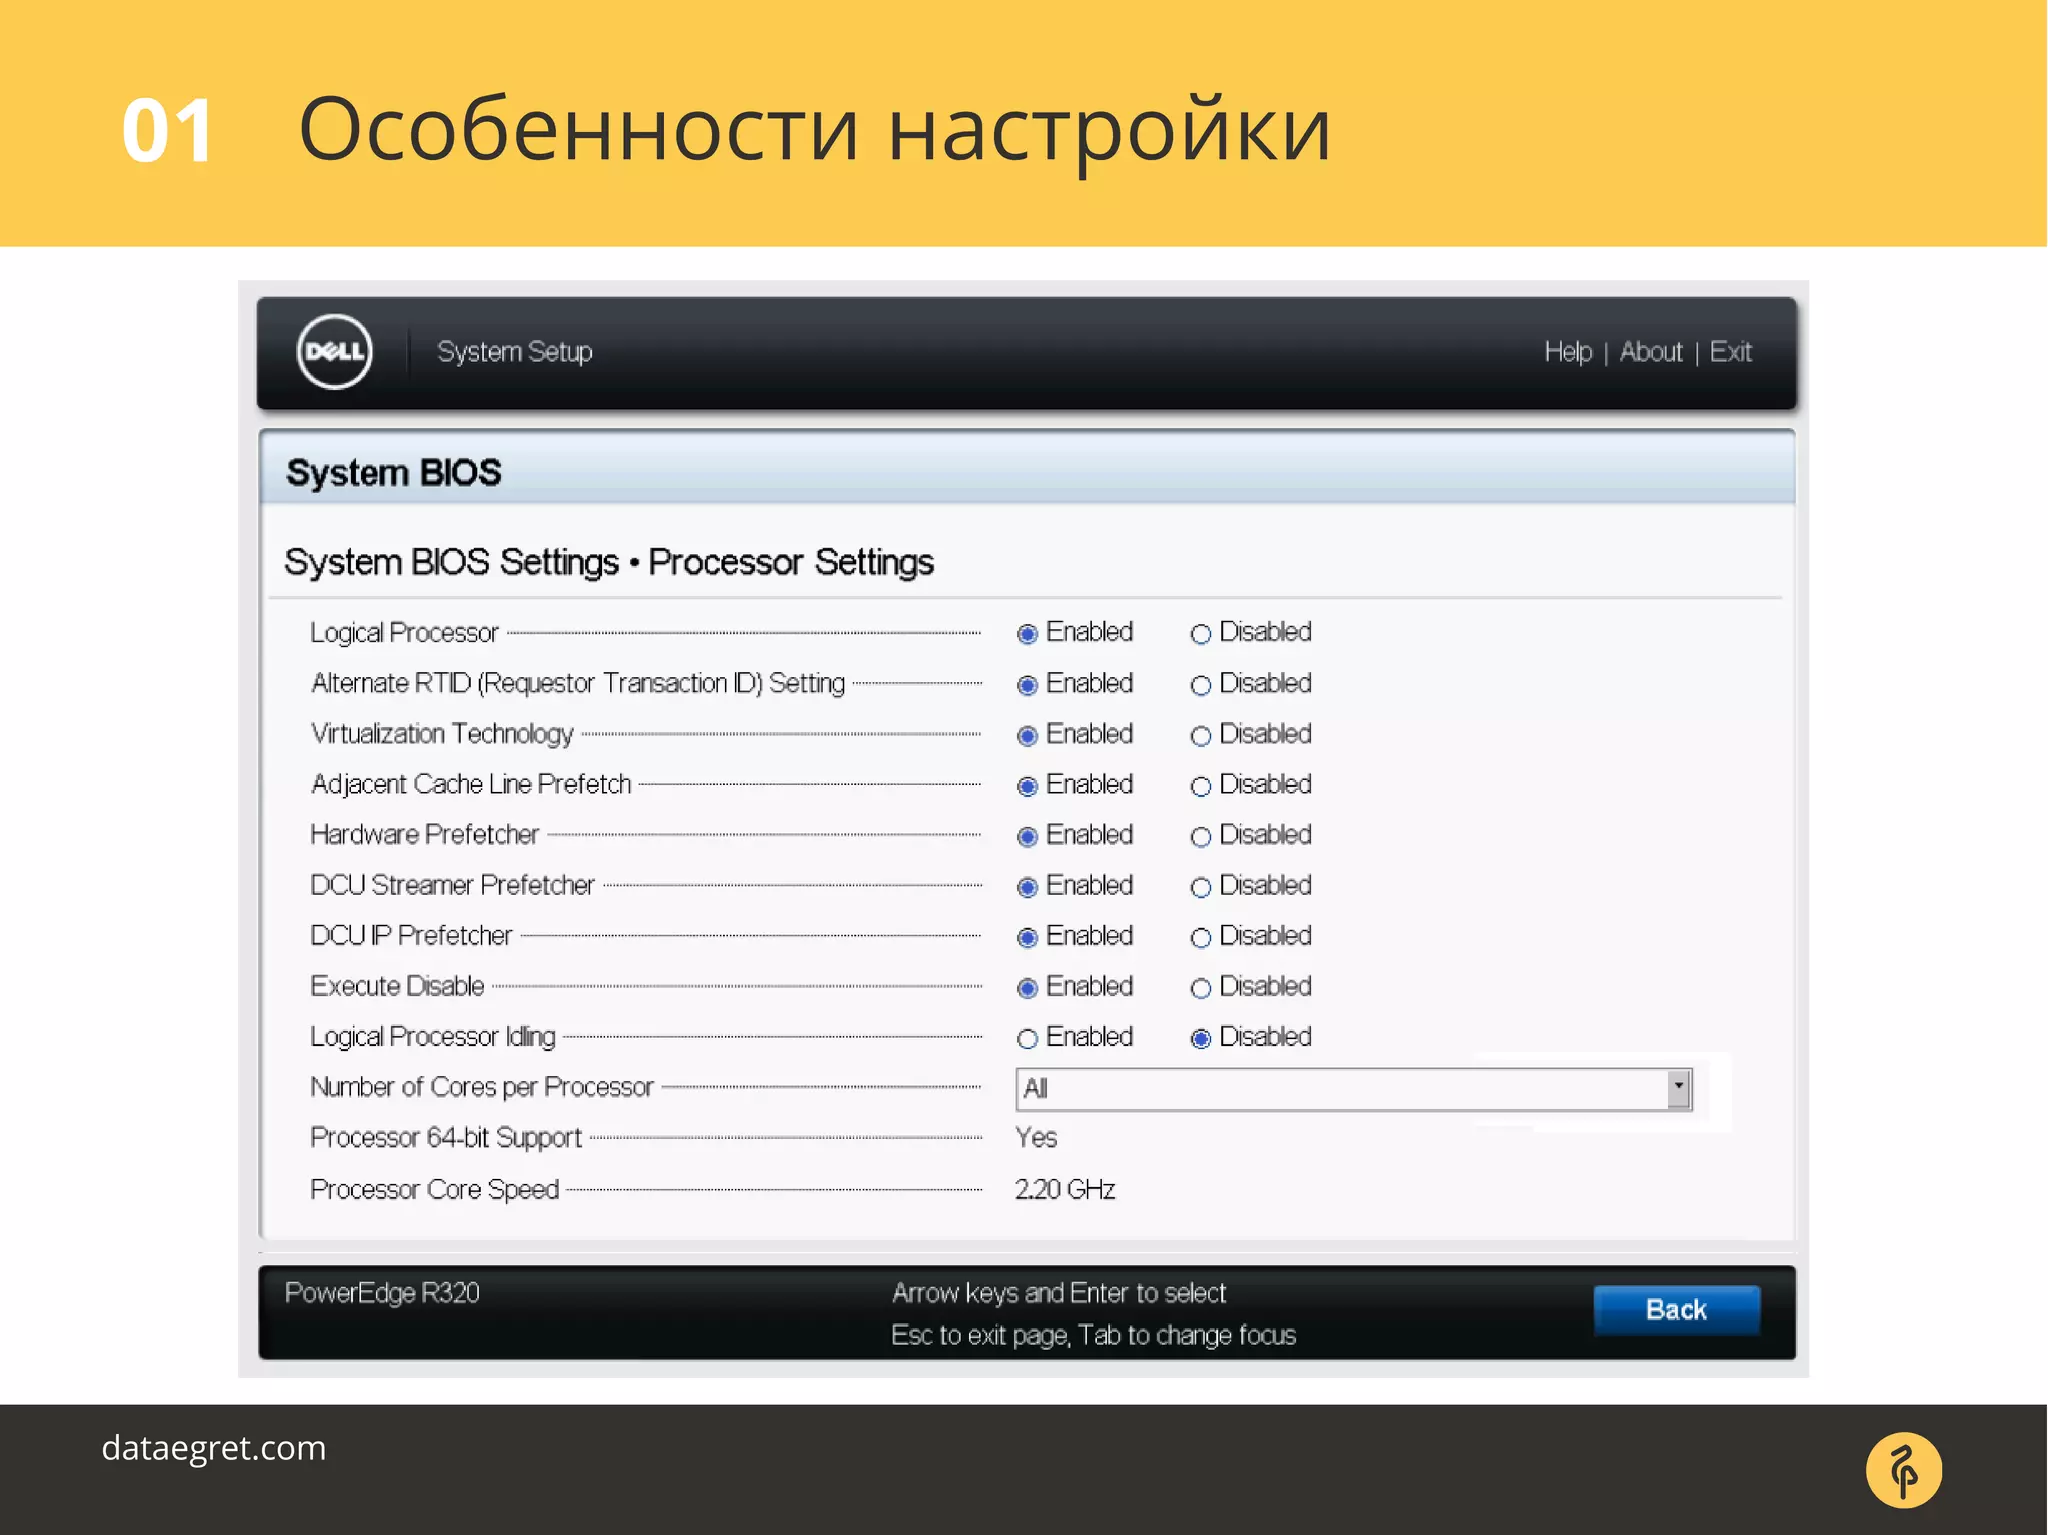Image resolution: width=2048 pixels, height=1535 pixels.
Task: Click the 'Adjacent Cache Line Prefetch' label
Action: click(471, 784)
